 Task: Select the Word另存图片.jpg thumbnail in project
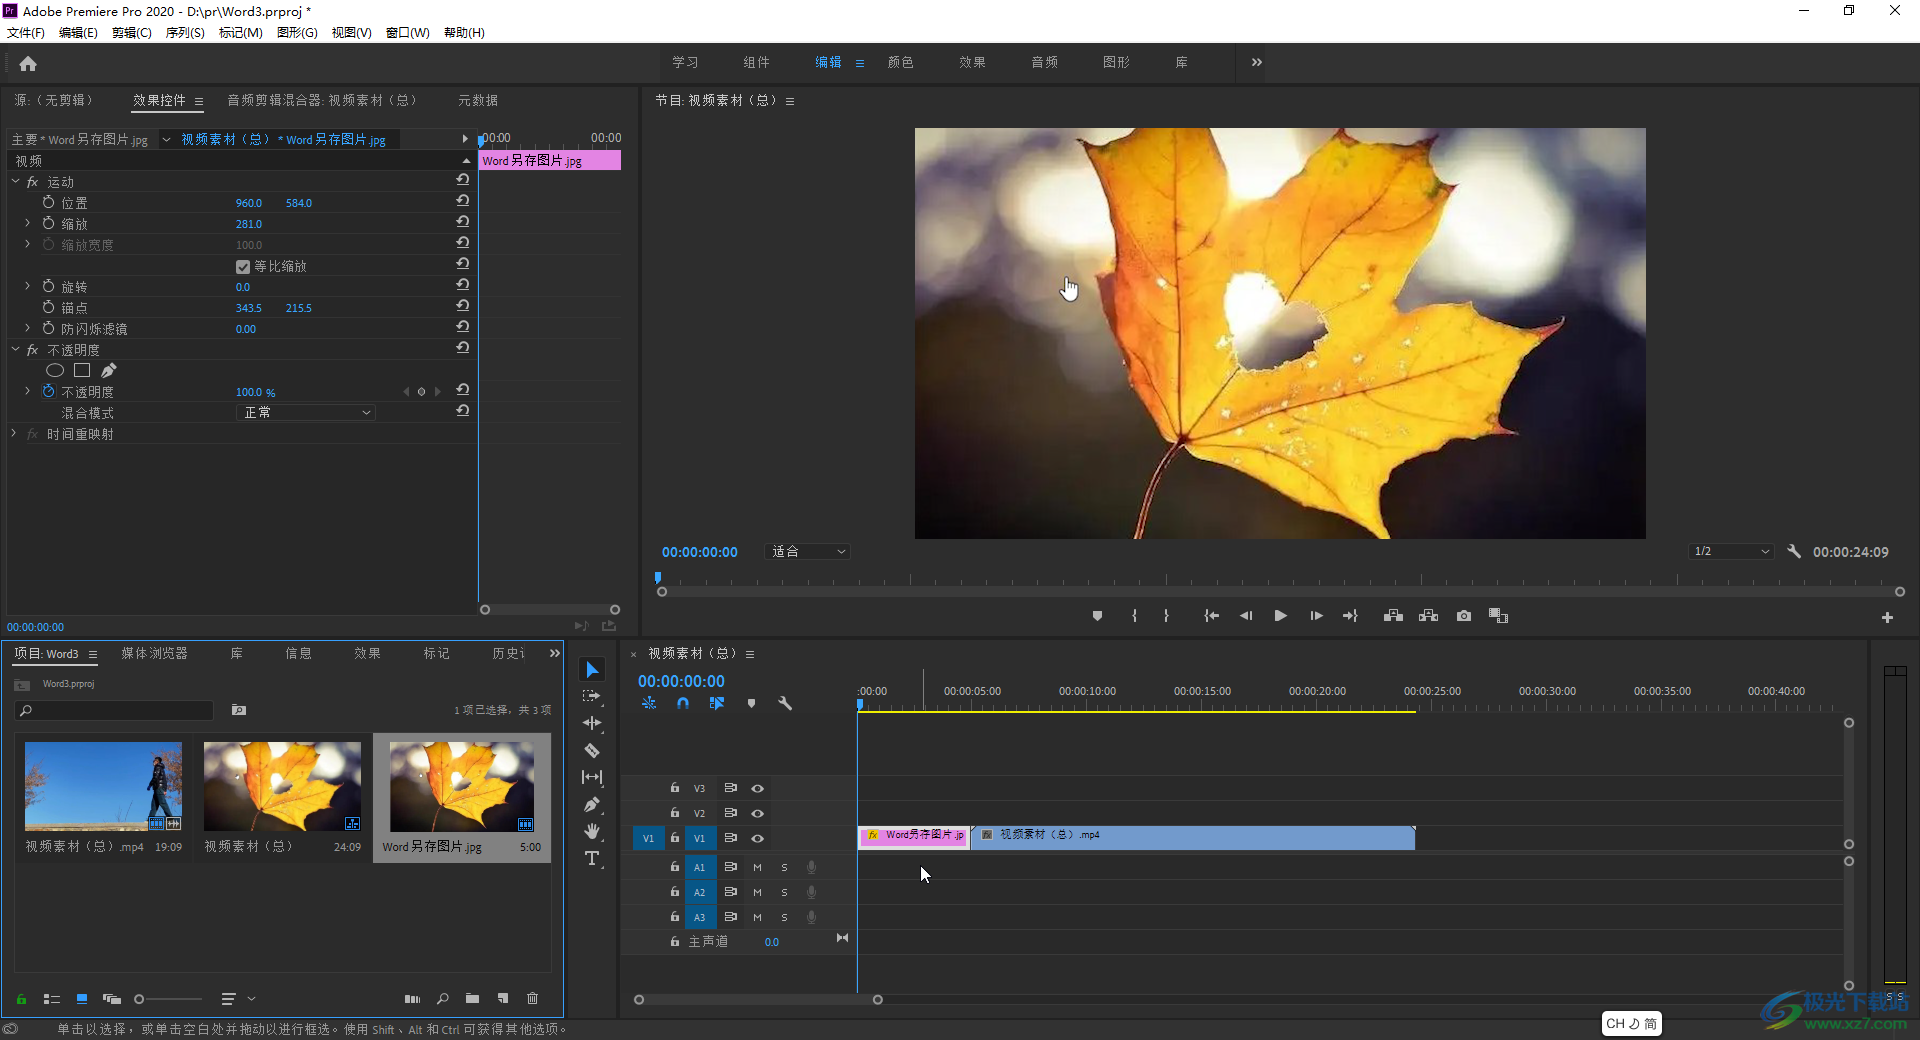461,787
